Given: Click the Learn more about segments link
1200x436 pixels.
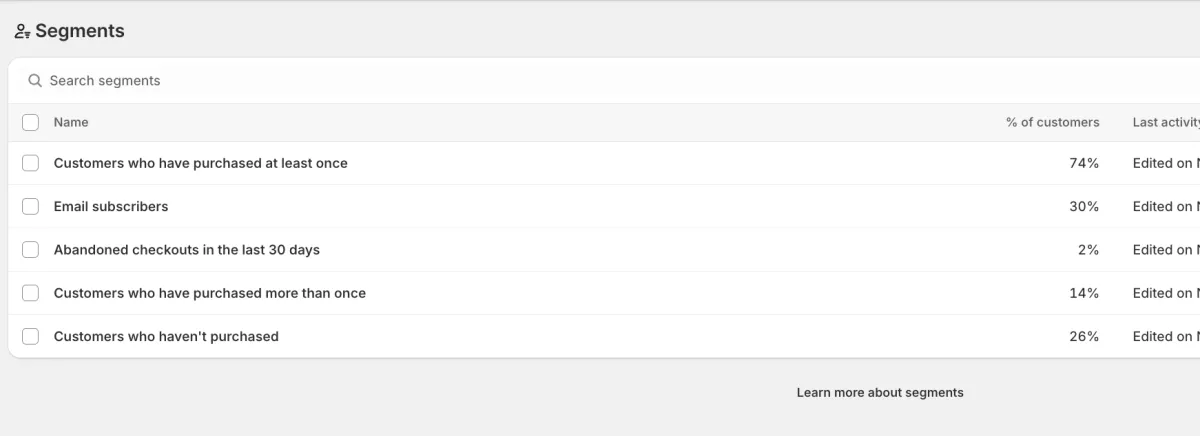Looking at the screenshot, I should coord(880,393).
